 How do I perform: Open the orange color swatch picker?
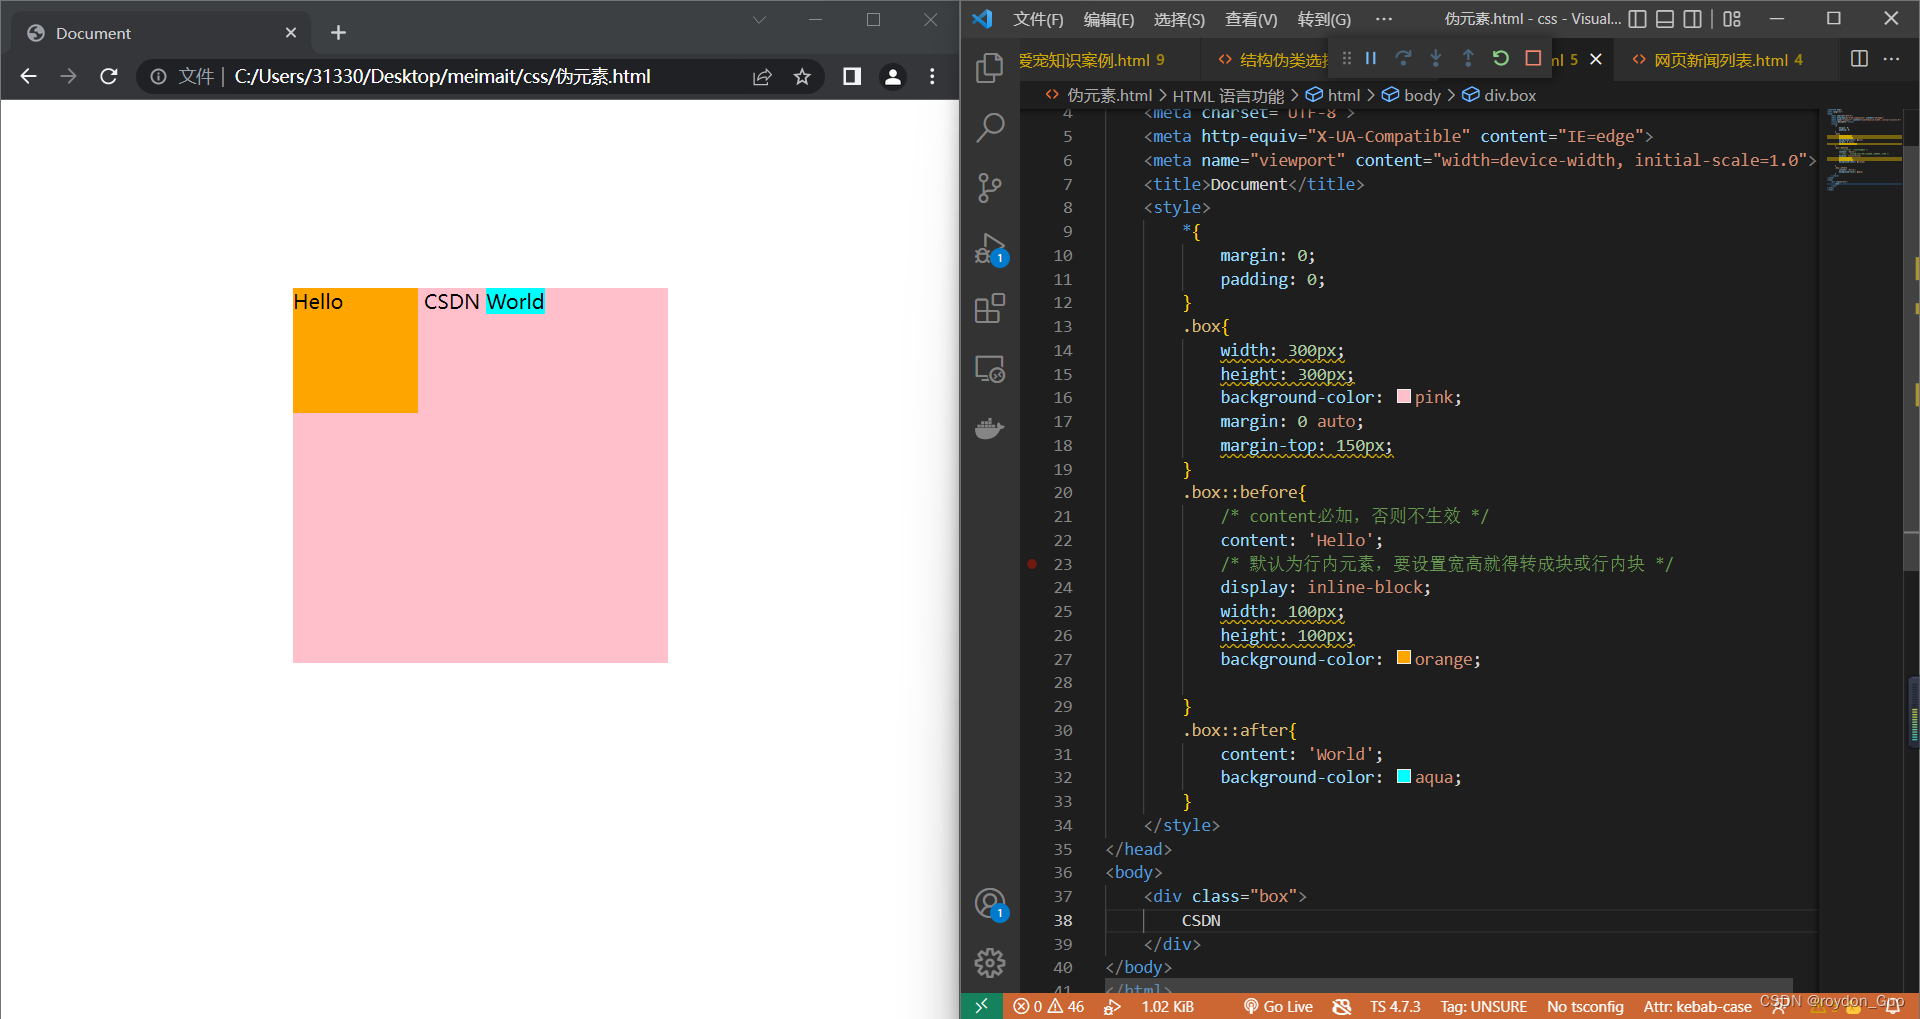[1403, 658]
